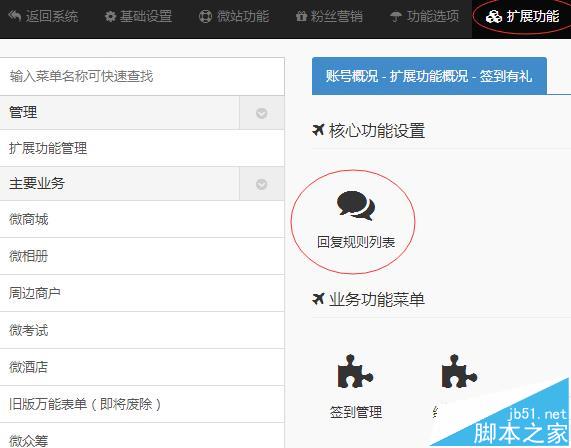Focus the menu name quick search field
This screenshot has width=571, height=448.
(x=142, y=76)
